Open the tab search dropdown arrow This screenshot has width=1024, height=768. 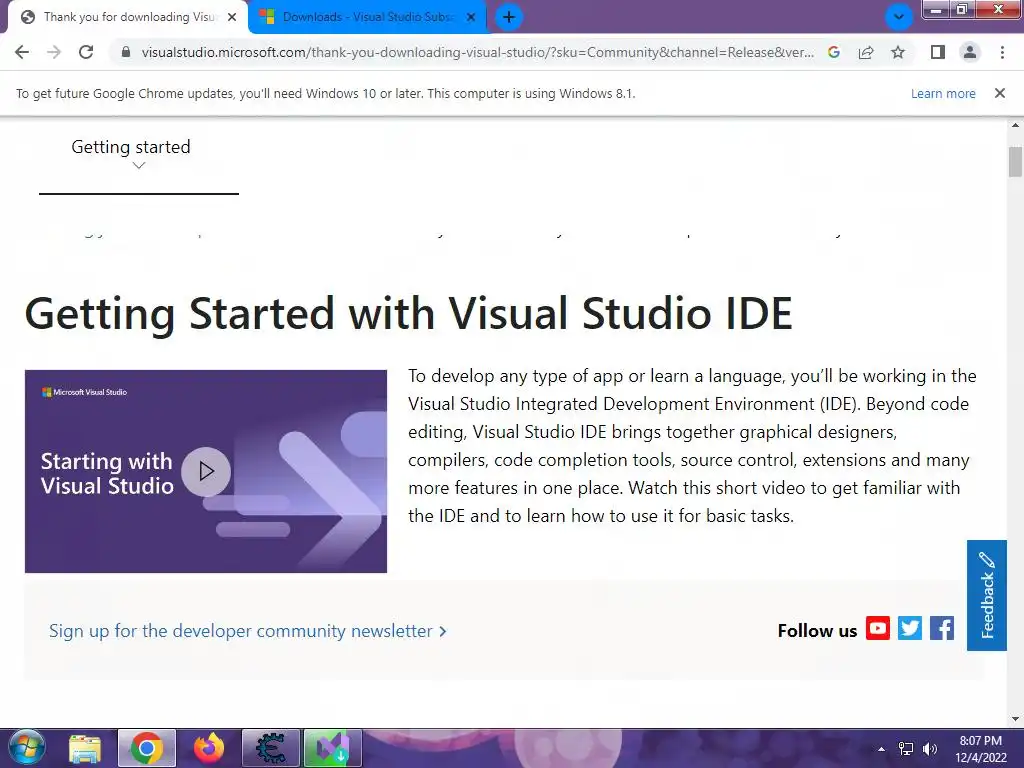tap(899, 17)
